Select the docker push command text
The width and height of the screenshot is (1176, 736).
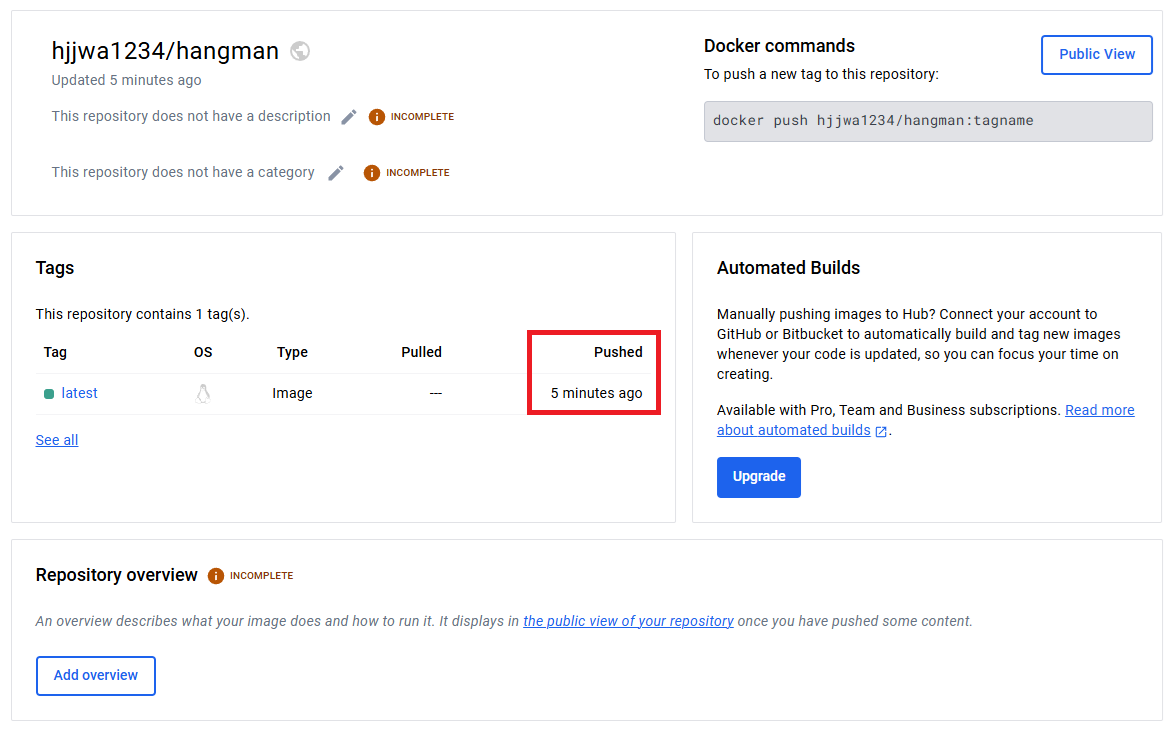click(x=870, y=120)
